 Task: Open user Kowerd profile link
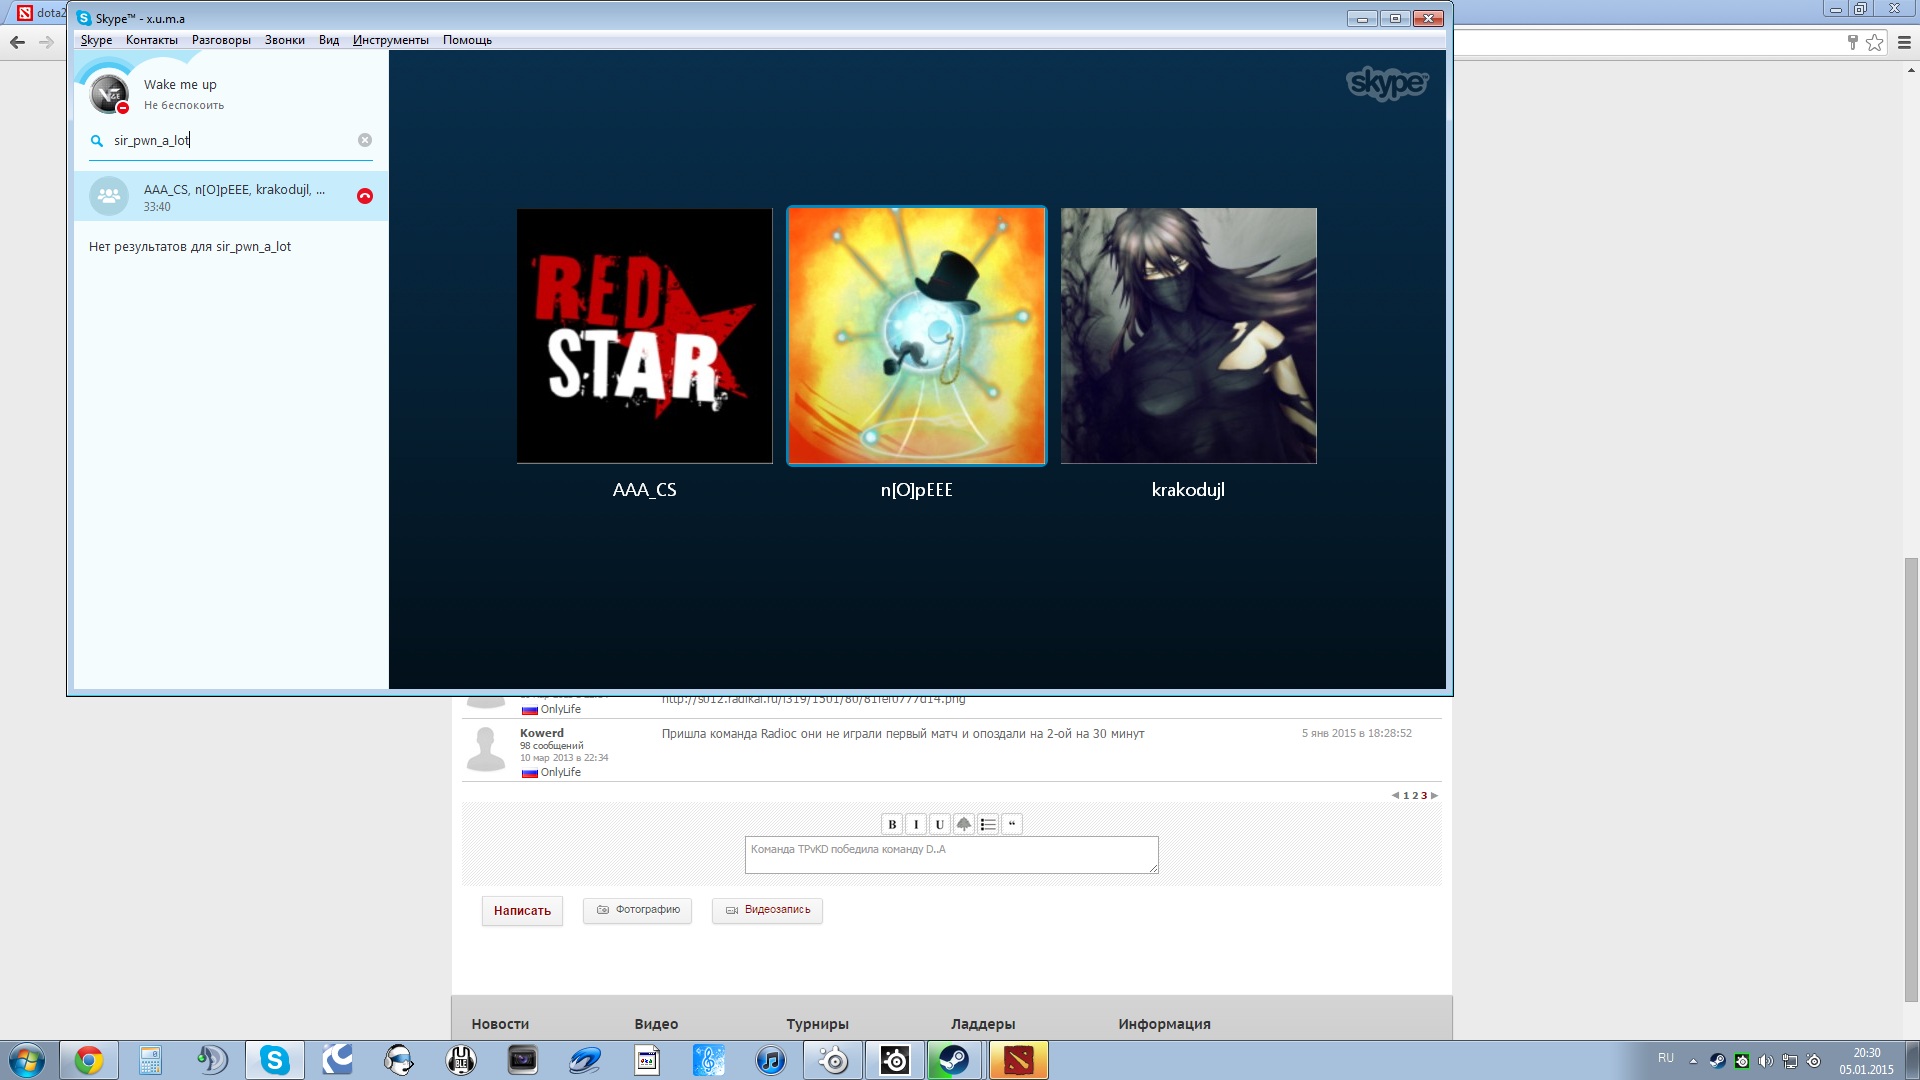pos(542,733)
